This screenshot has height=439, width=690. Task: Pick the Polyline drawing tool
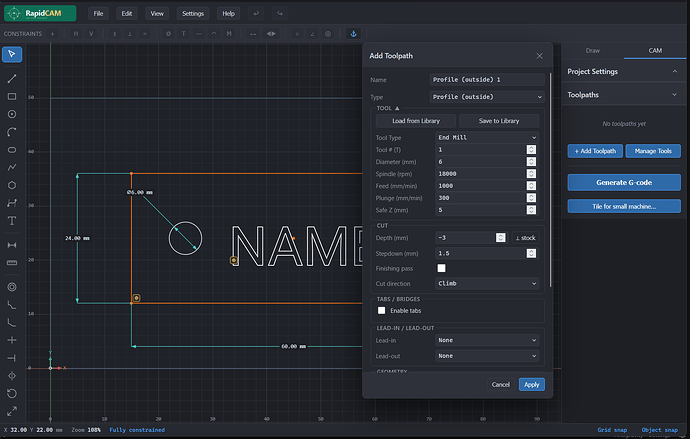coord(12,167)
